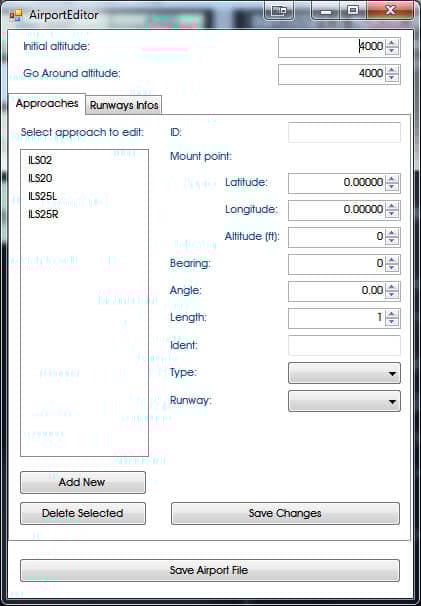This screenshot has width=421, height=606.
Task: Increase Length using the up spinner arrow
Action: (392, 314)
